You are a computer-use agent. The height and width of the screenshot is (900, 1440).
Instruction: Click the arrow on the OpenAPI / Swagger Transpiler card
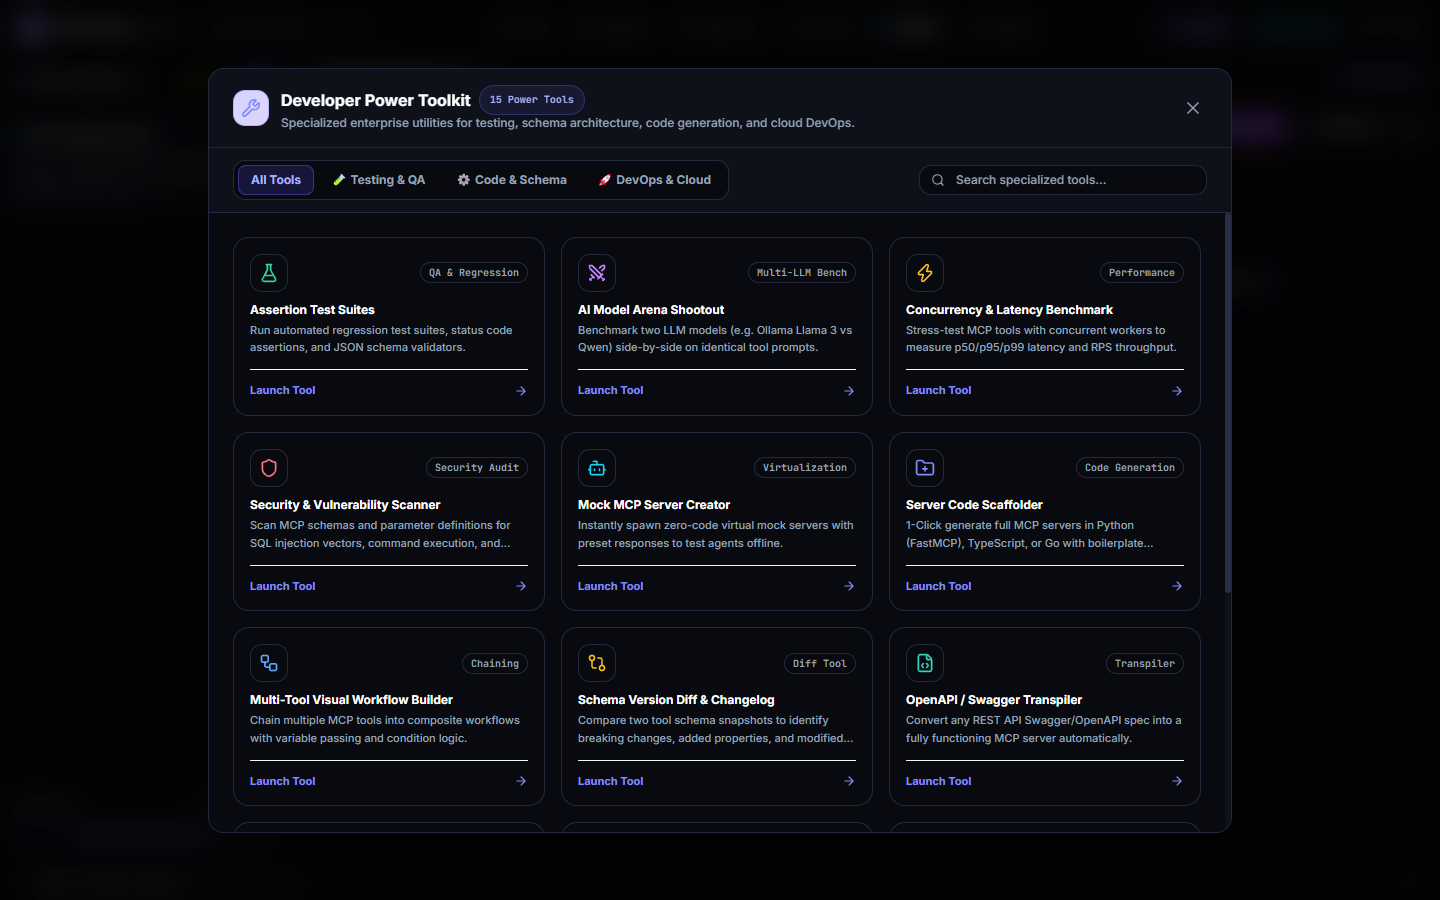[1177, 781]
